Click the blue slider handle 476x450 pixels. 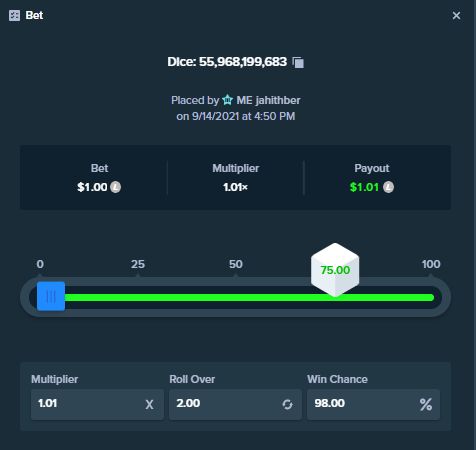coord(51,296)
